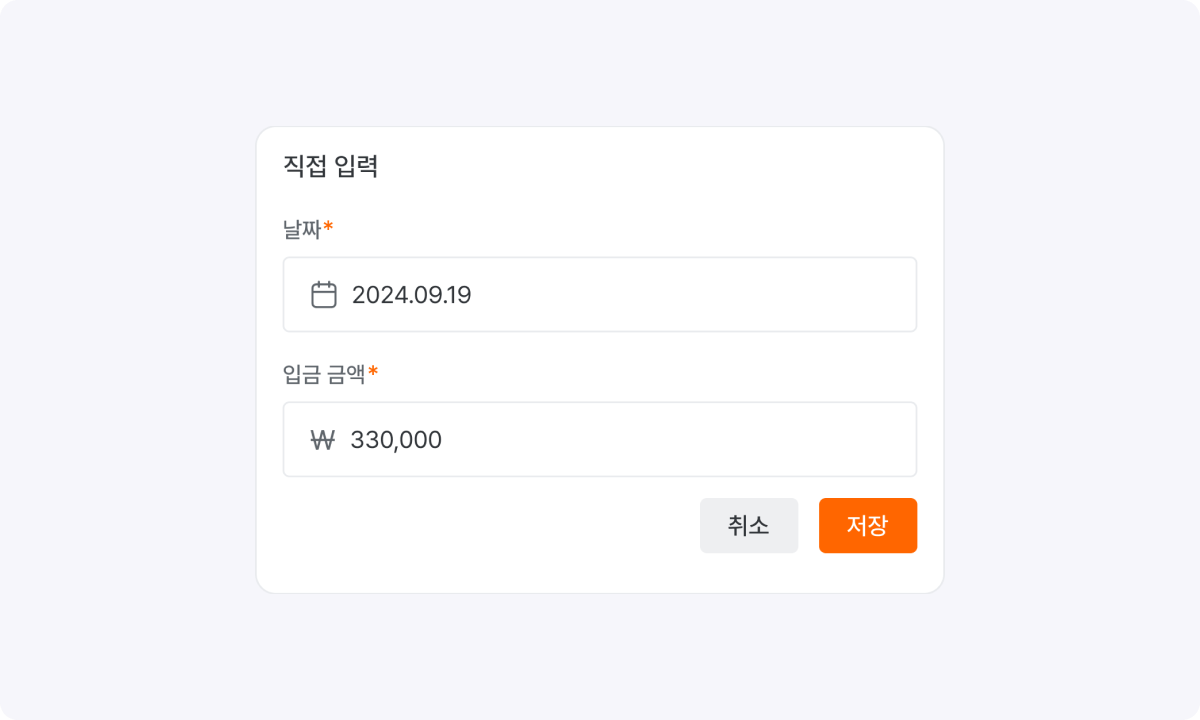The height and width of the screenshot is (720, 1200).
Task: Click inside the amount value 330,000
Action: point(397,439)
